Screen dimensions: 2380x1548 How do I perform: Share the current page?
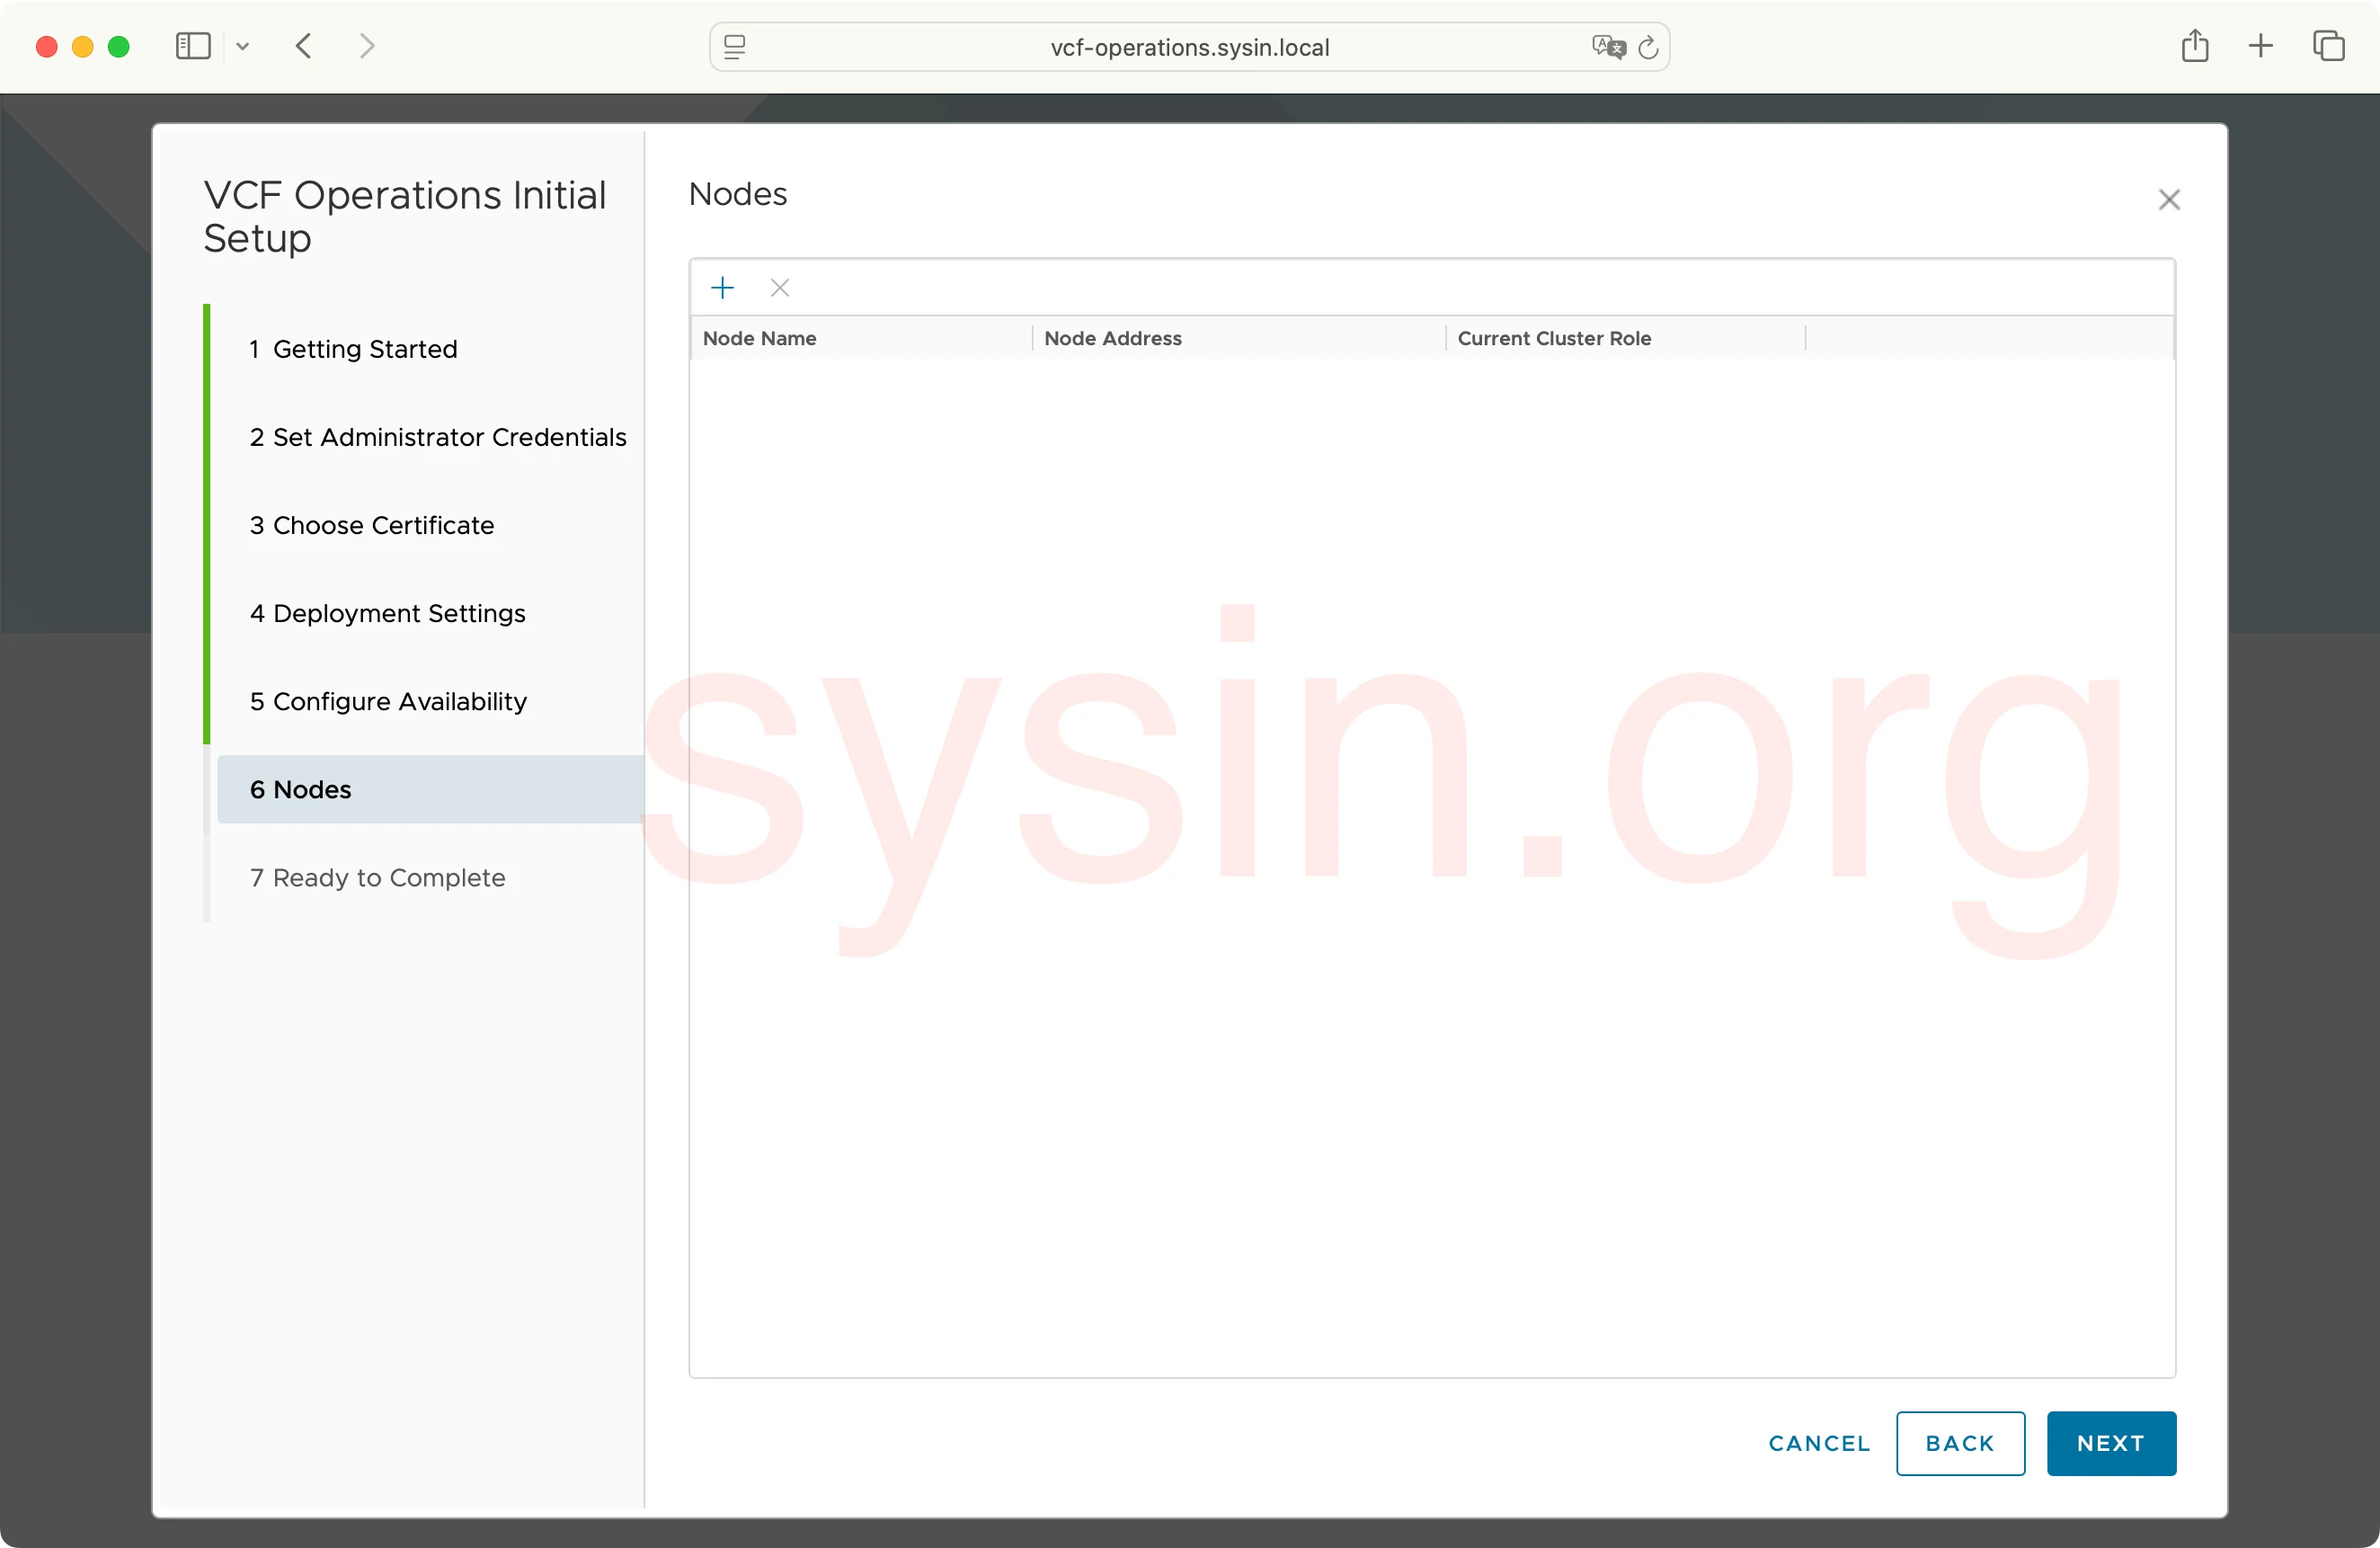(2196, 46)
